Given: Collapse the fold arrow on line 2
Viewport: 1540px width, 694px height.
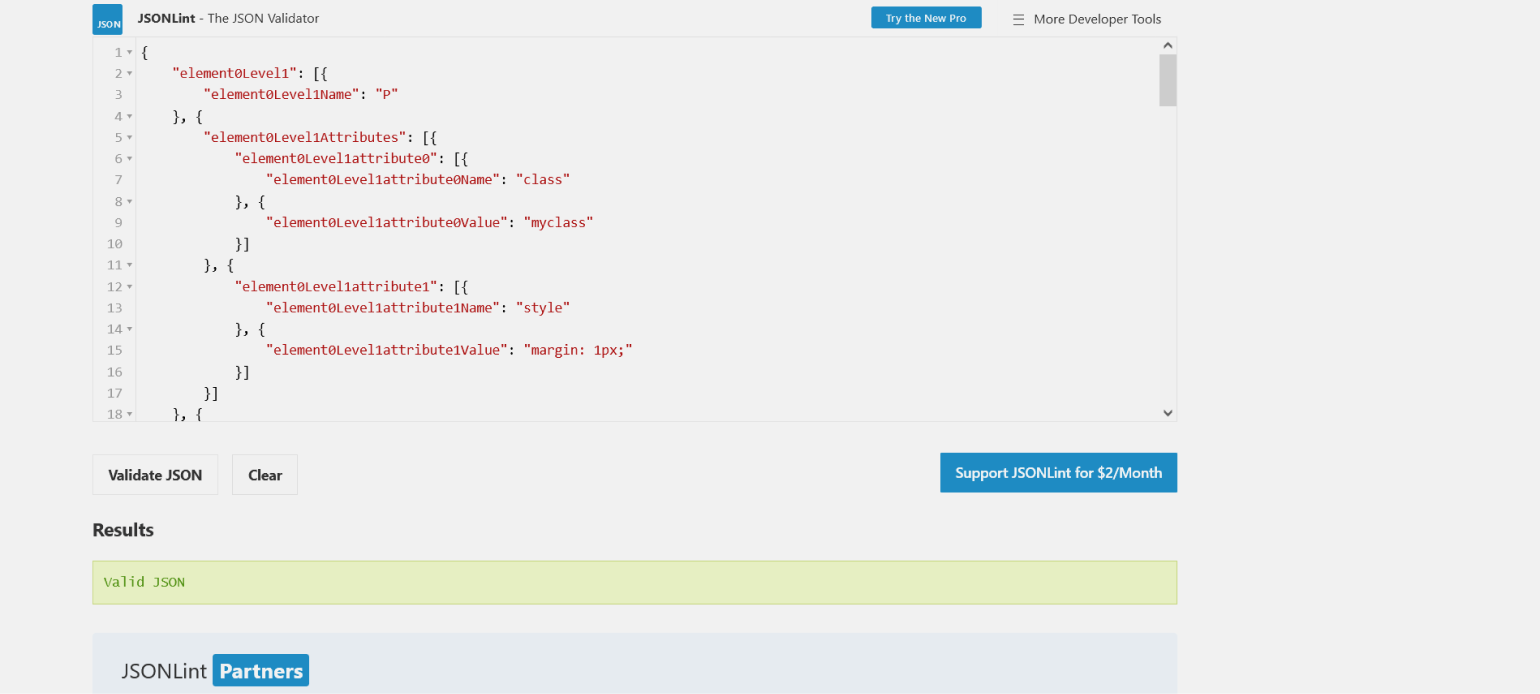Looking at the screenshot, I should (129, 74).
